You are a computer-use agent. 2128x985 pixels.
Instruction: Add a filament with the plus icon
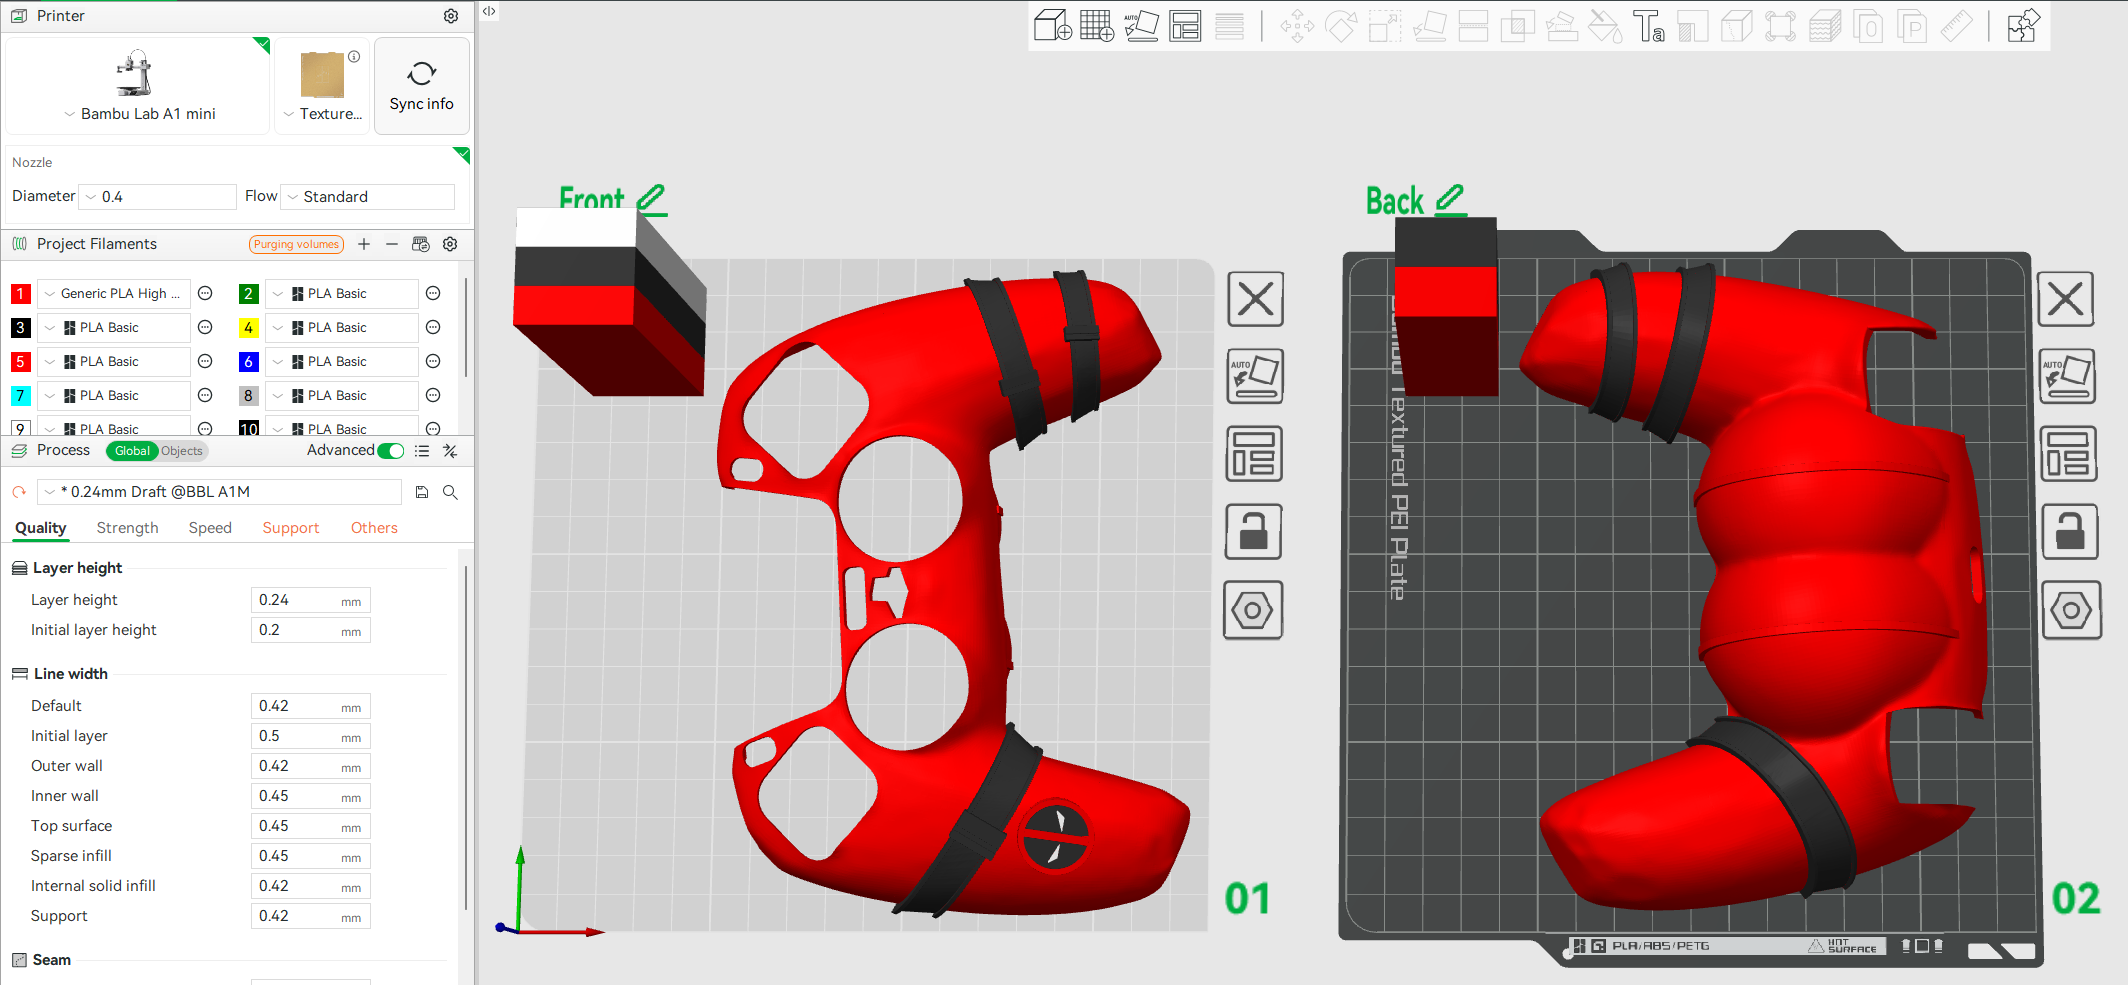(364, 244)
